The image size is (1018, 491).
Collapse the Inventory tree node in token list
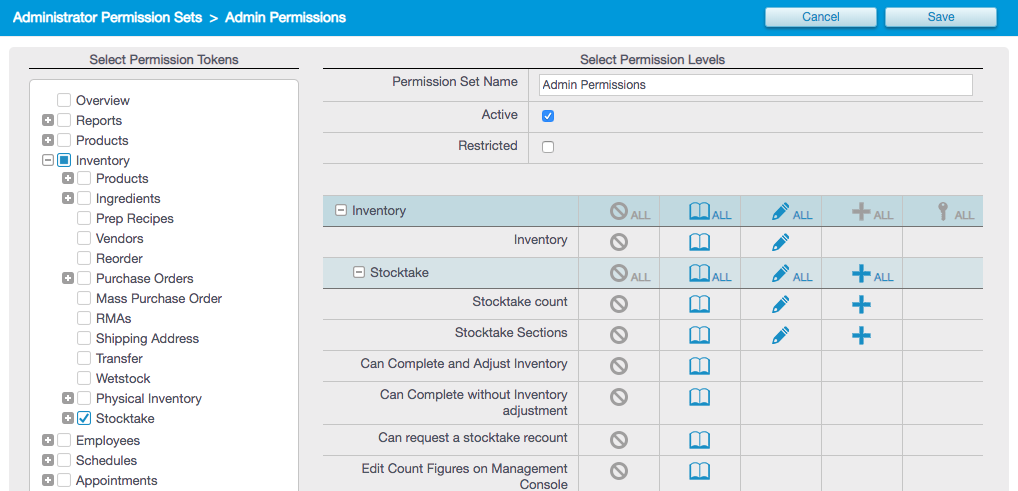[x=47, y=160]
